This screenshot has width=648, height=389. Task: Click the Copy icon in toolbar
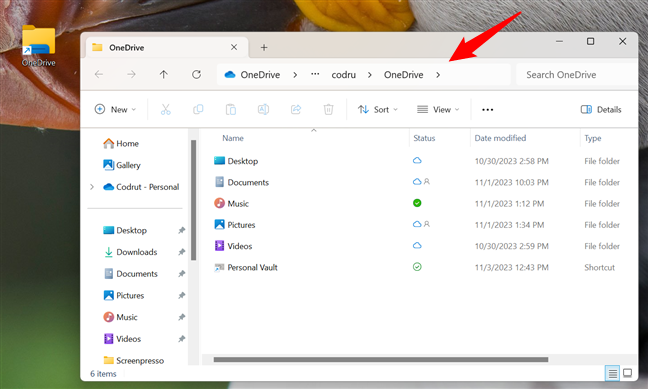click(x=198, y=110)
